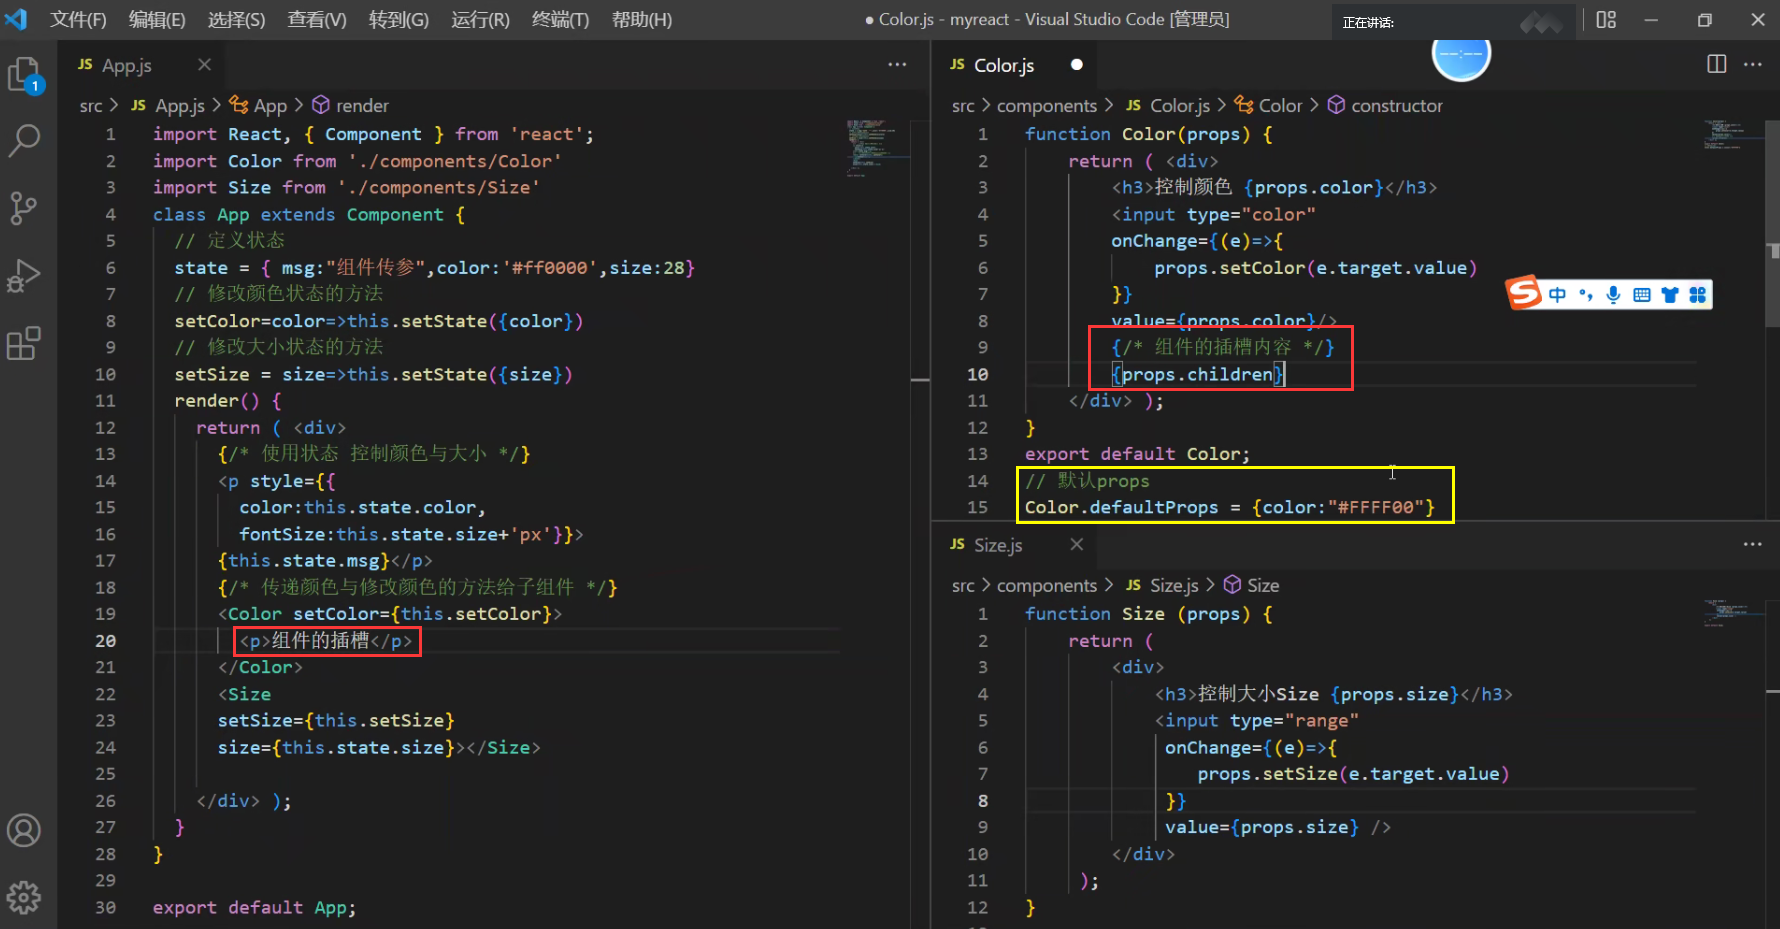
Task: Click the unsaved dot on the Color.js tab
Action: pos(1076,65)
